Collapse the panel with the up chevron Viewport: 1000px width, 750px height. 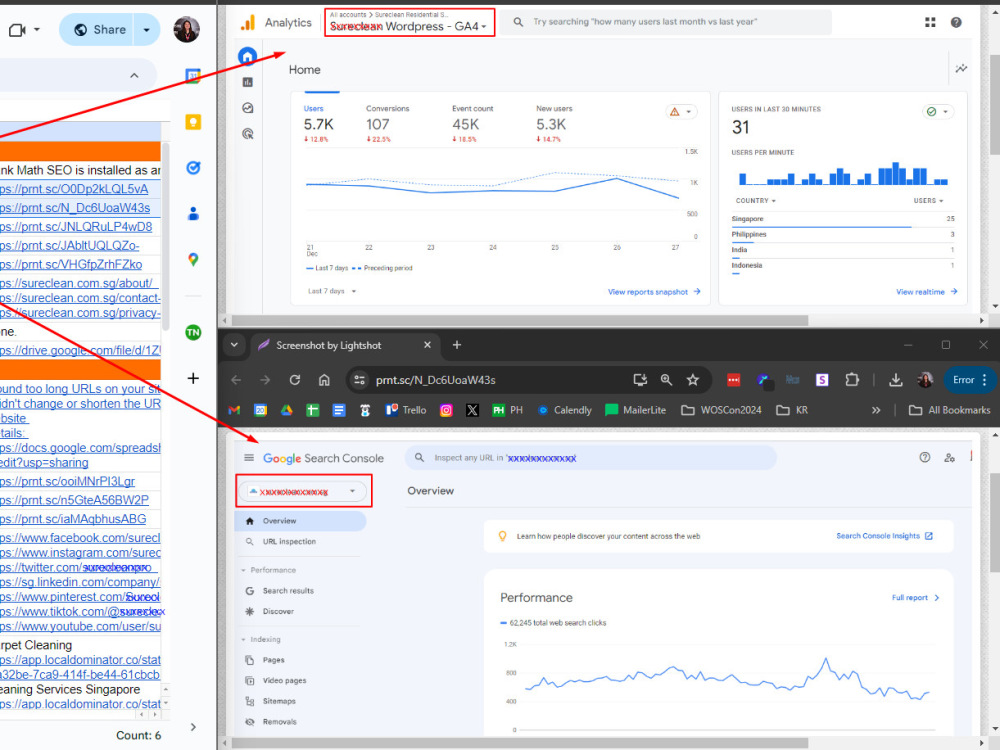coord(134,75)
